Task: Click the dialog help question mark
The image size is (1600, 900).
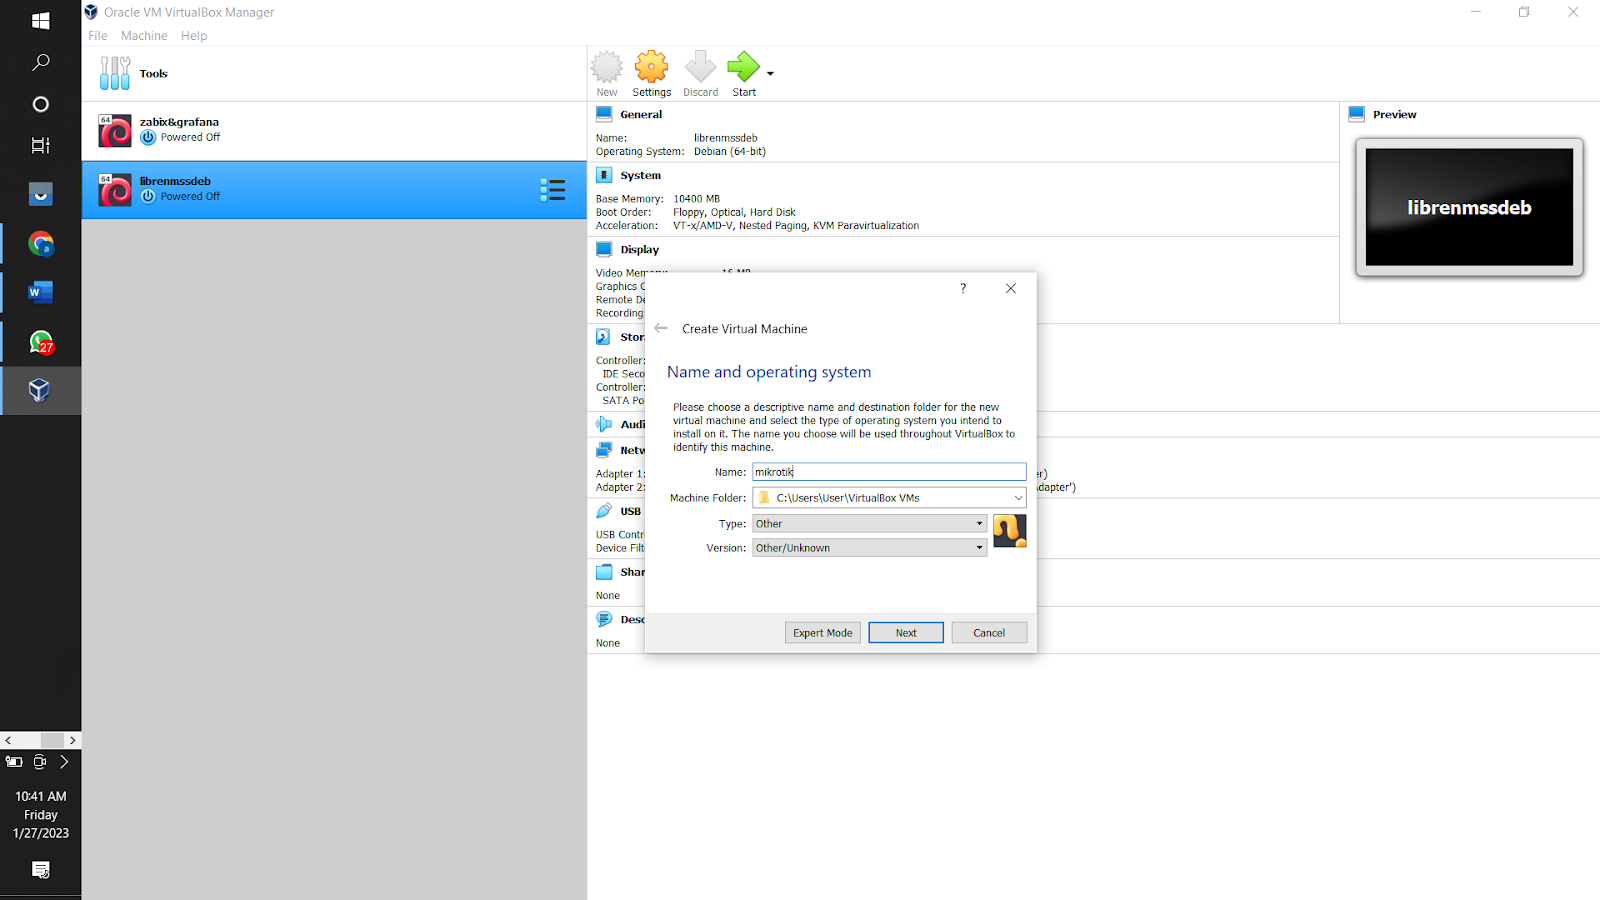Action: click(963, 288)
